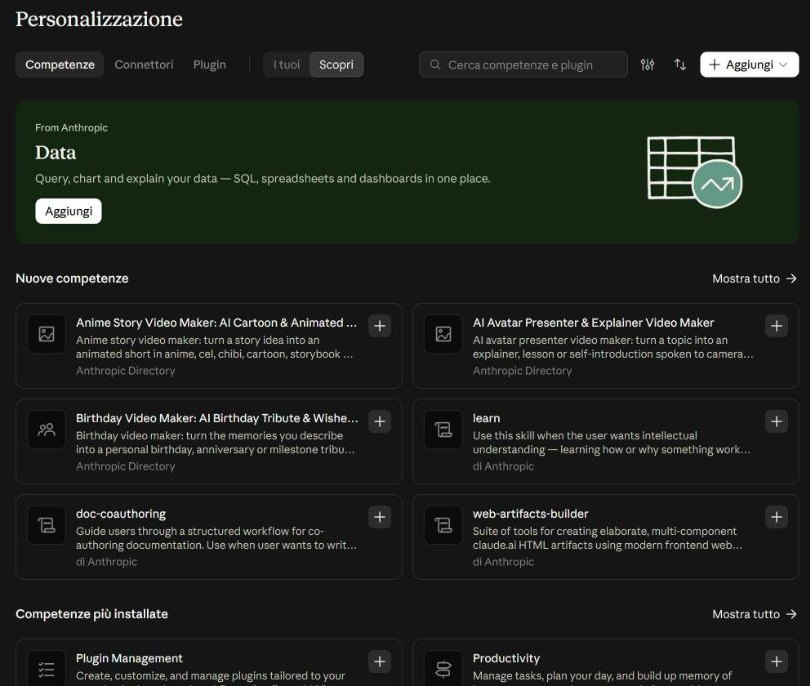Screen dimensions: 810x686
Task: Click the learn skill scroll icon
Action: (x=443, y=430)
